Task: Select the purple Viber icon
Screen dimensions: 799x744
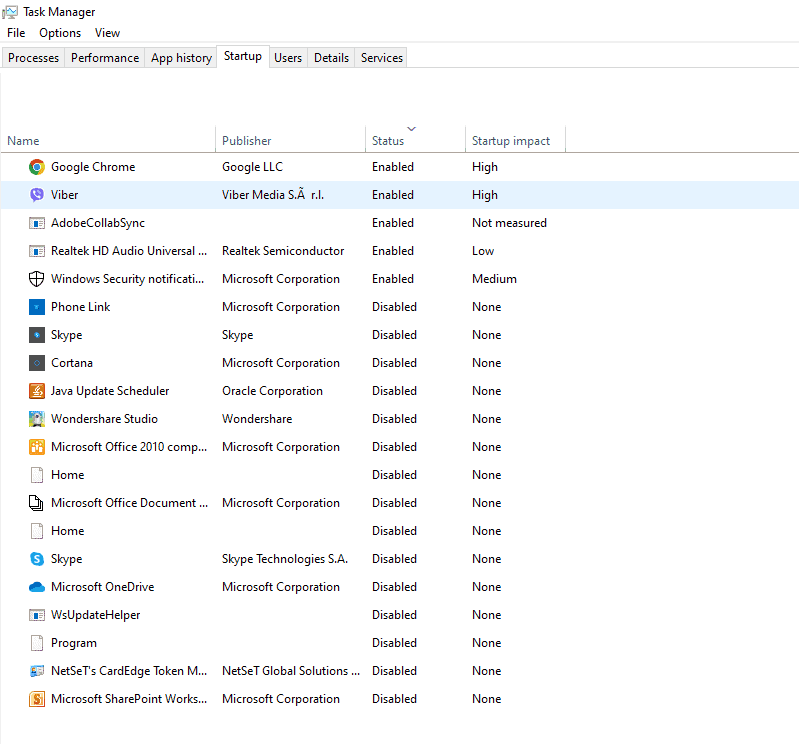Action: click(37, 195)
